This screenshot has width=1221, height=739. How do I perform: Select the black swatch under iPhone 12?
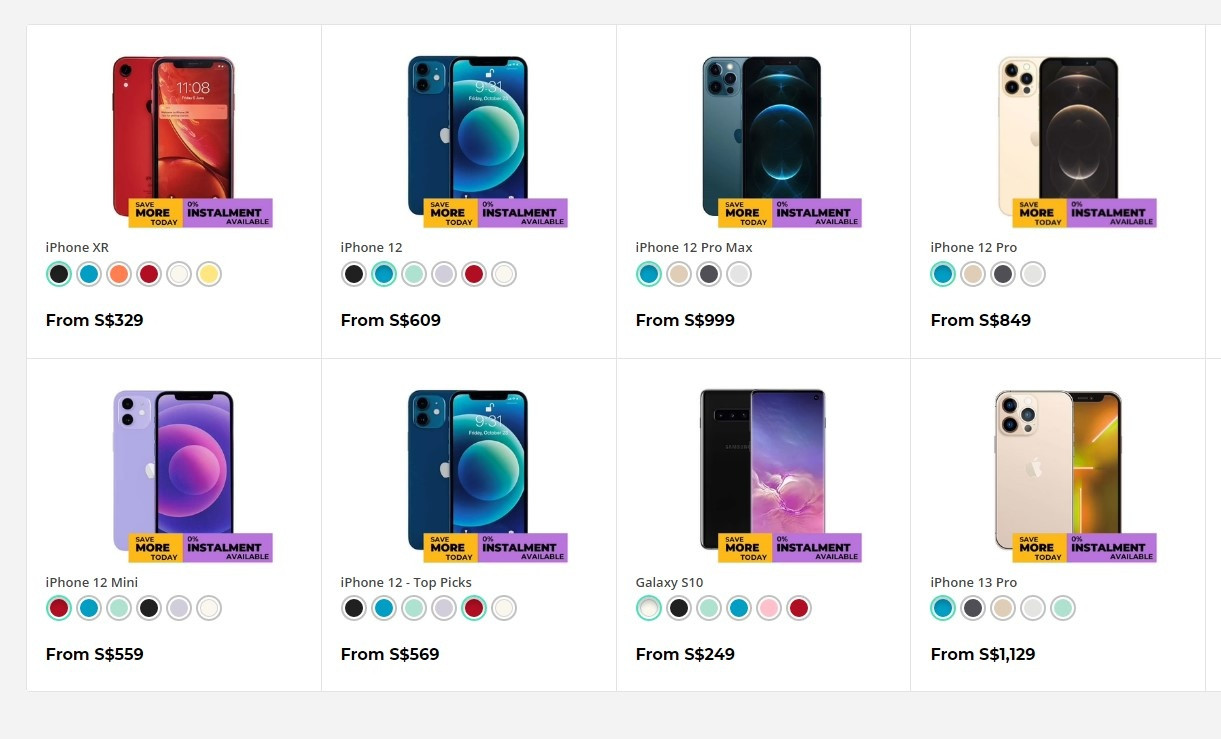tap(354, 274)
